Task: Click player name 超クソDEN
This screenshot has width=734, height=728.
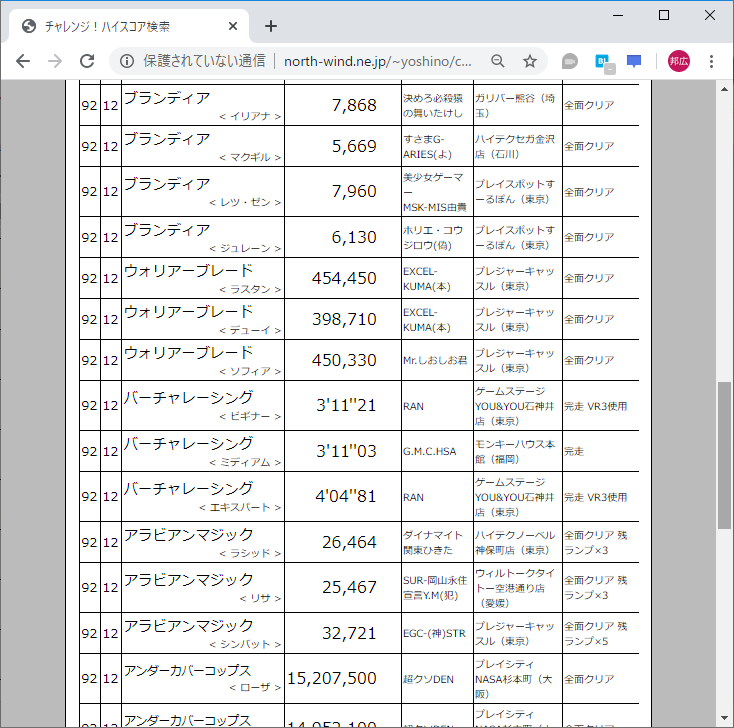Action: pyautogui.click(x=428, y=679)
